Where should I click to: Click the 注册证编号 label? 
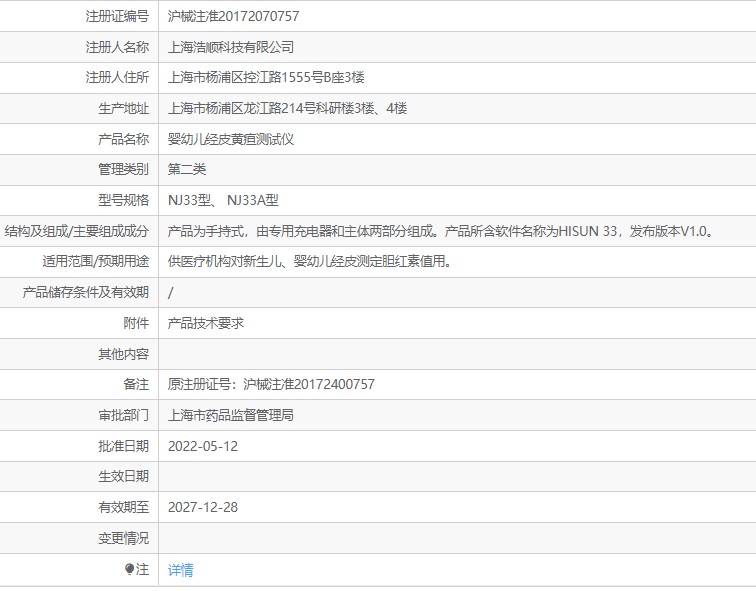(x=117, y=16)
